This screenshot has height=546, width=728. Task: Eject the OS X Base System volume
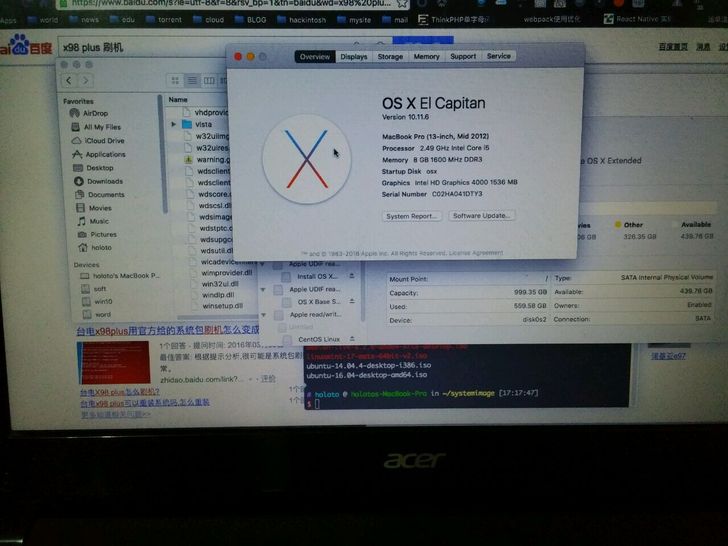pos(352,301)
